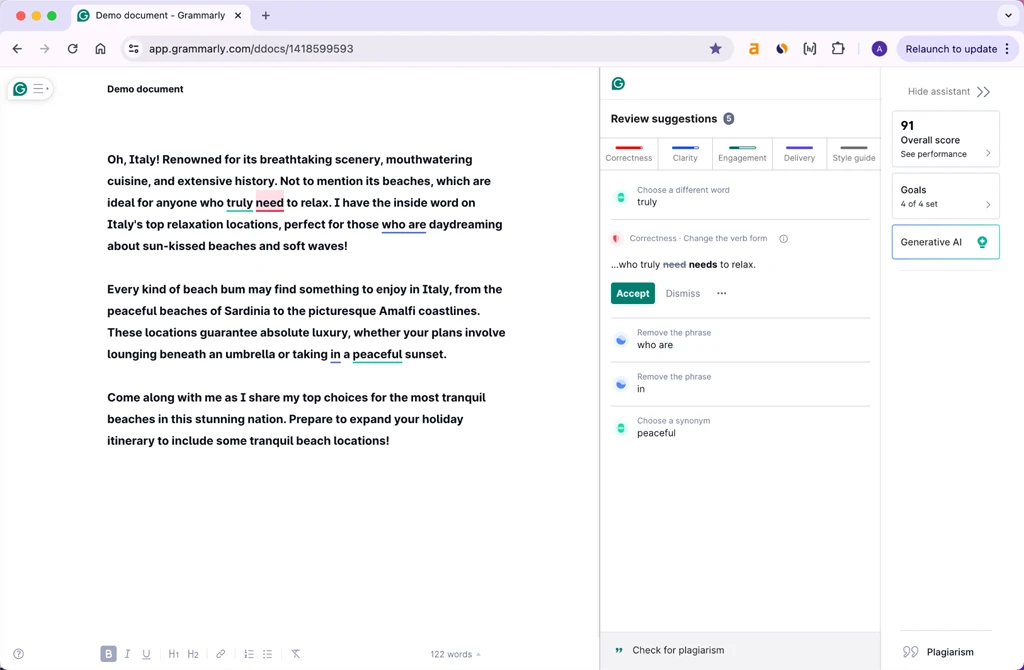
Task: Accept the needs verb suggestion
Action: click(633, 293)
